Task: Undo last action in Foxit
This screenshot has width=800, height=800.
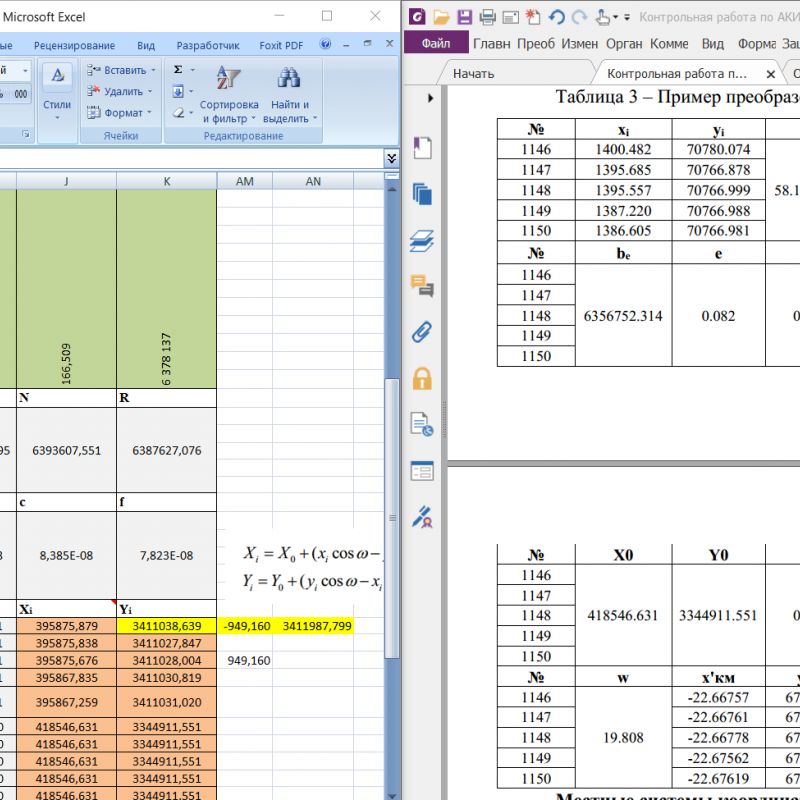Action: (557, 17)
